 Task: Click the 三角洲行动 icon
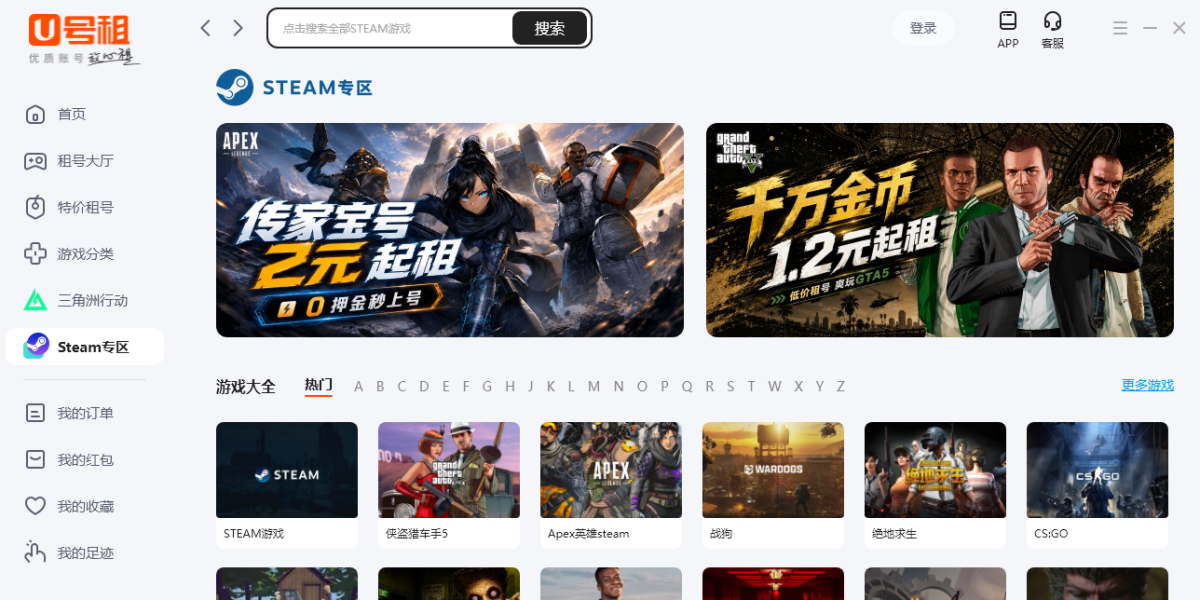coord(35,300)
